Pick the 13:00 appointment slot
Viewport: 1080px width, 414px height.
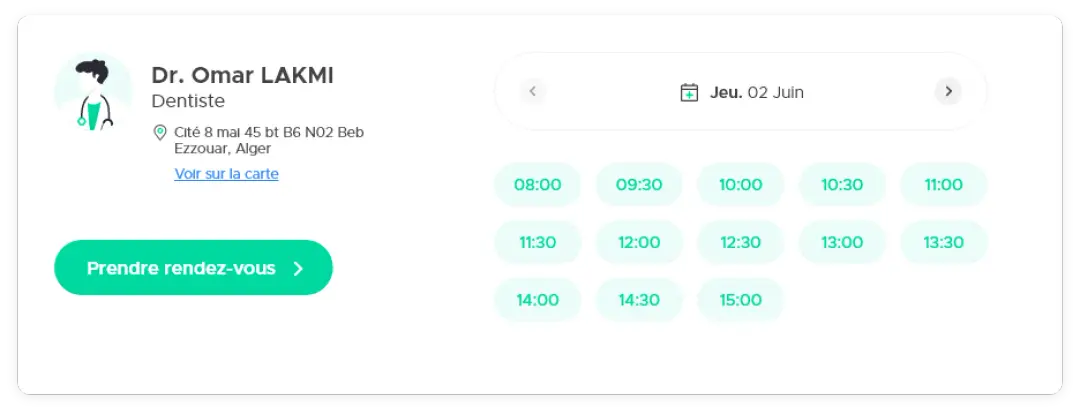(x=842, y=242)
